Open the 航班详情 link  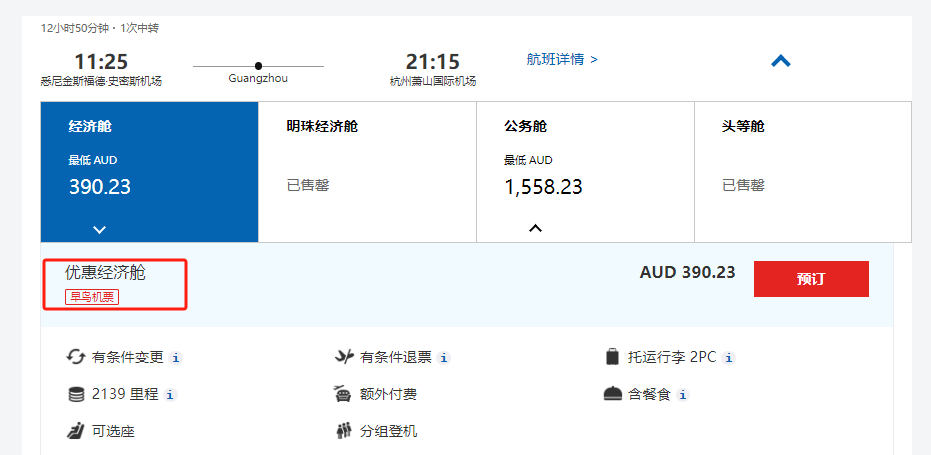[562, 59]
